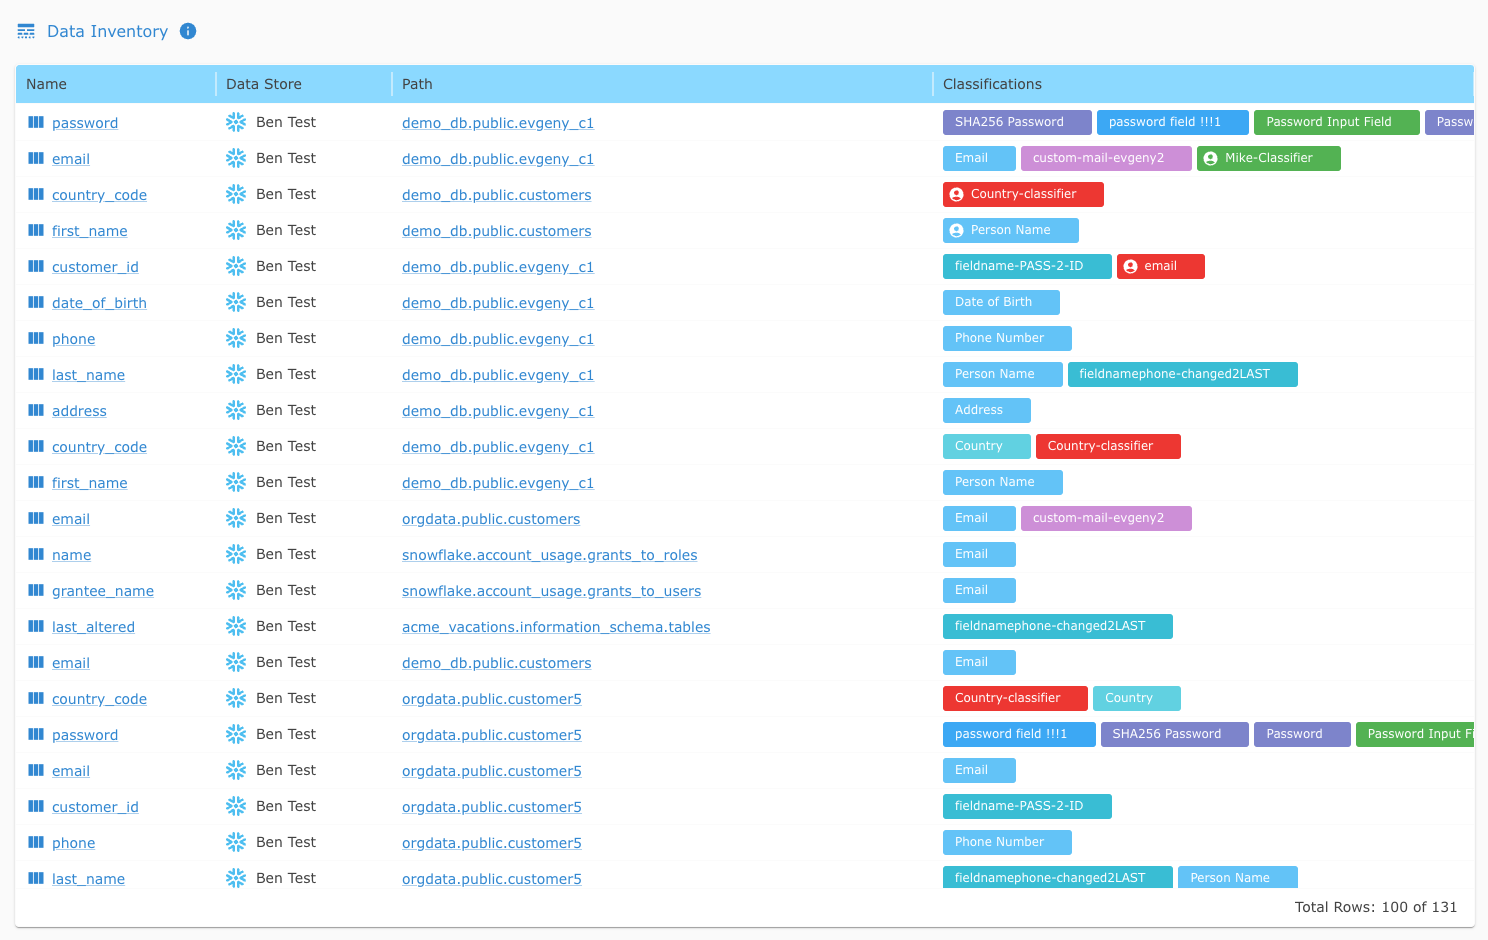This screenshot has height=940, width=1488.
Task: Click the column icon beside date_of_birth
Action: click(36, 302)
